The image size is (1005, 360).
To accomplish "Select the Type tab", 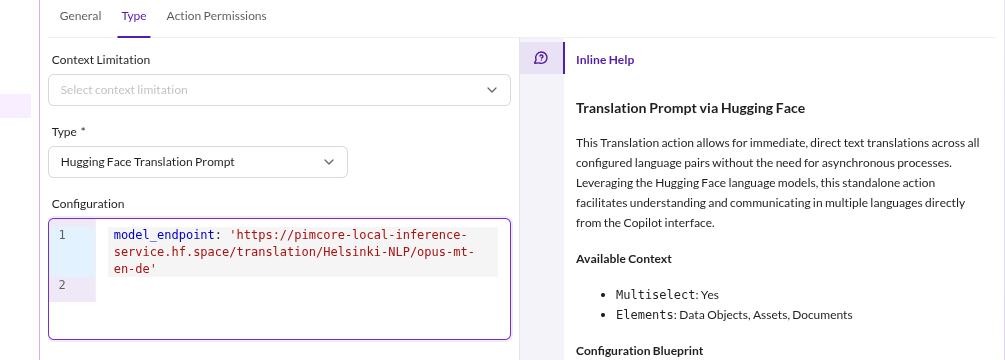I will click(x=134, y=16).
